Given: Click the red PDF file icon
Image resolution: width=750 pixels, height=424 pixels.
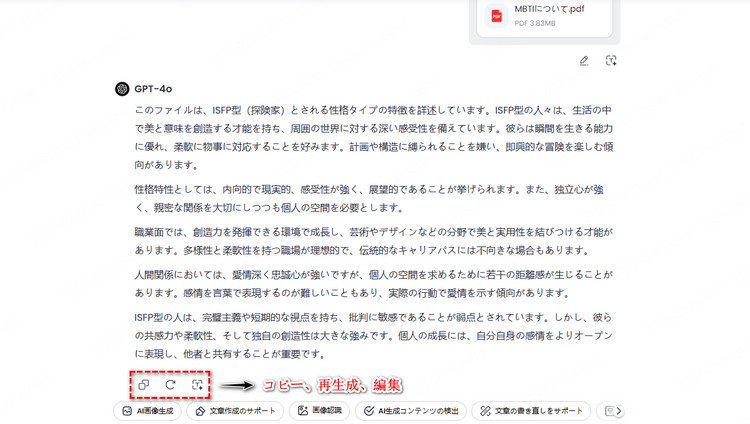Looking at the screenshot, I should (x=496, y=16).
